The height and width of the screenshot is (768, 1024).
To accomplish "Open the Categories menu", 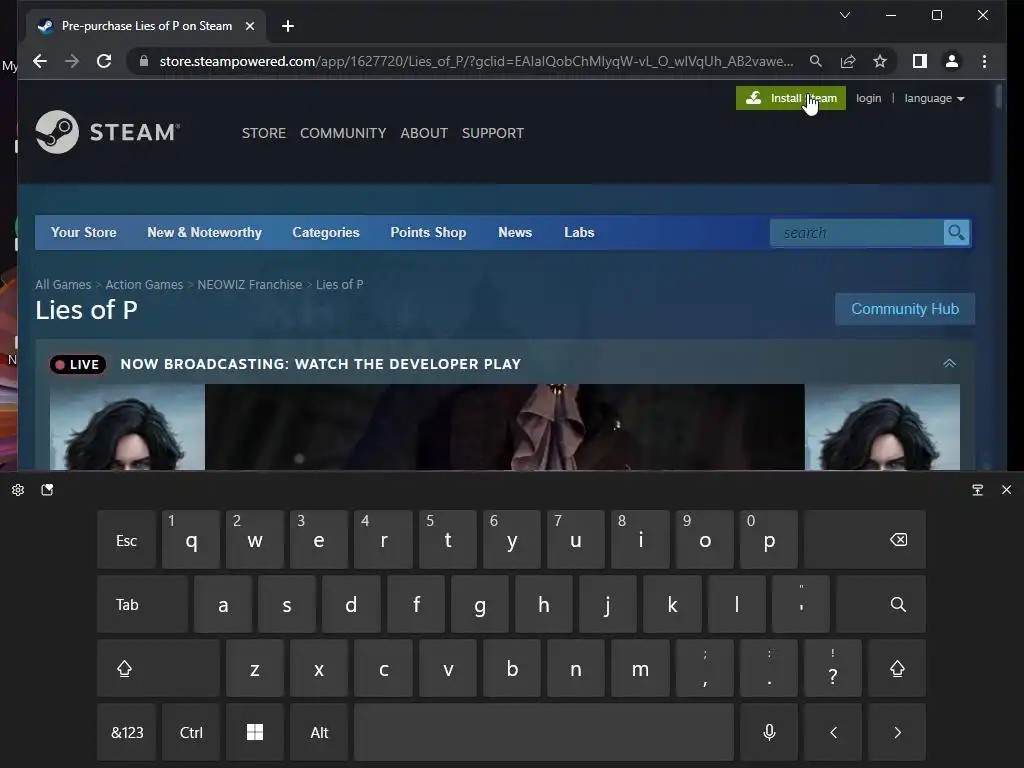I will 326,232.
